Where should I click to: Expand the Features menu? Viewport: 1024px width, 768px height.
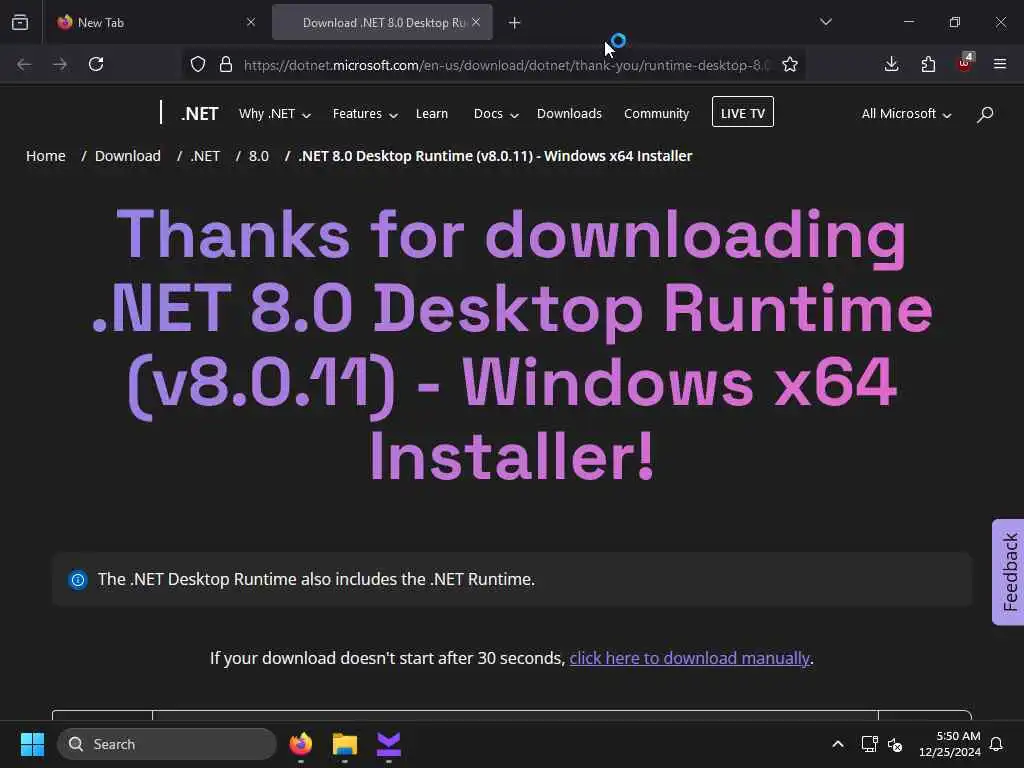(365, 114)
